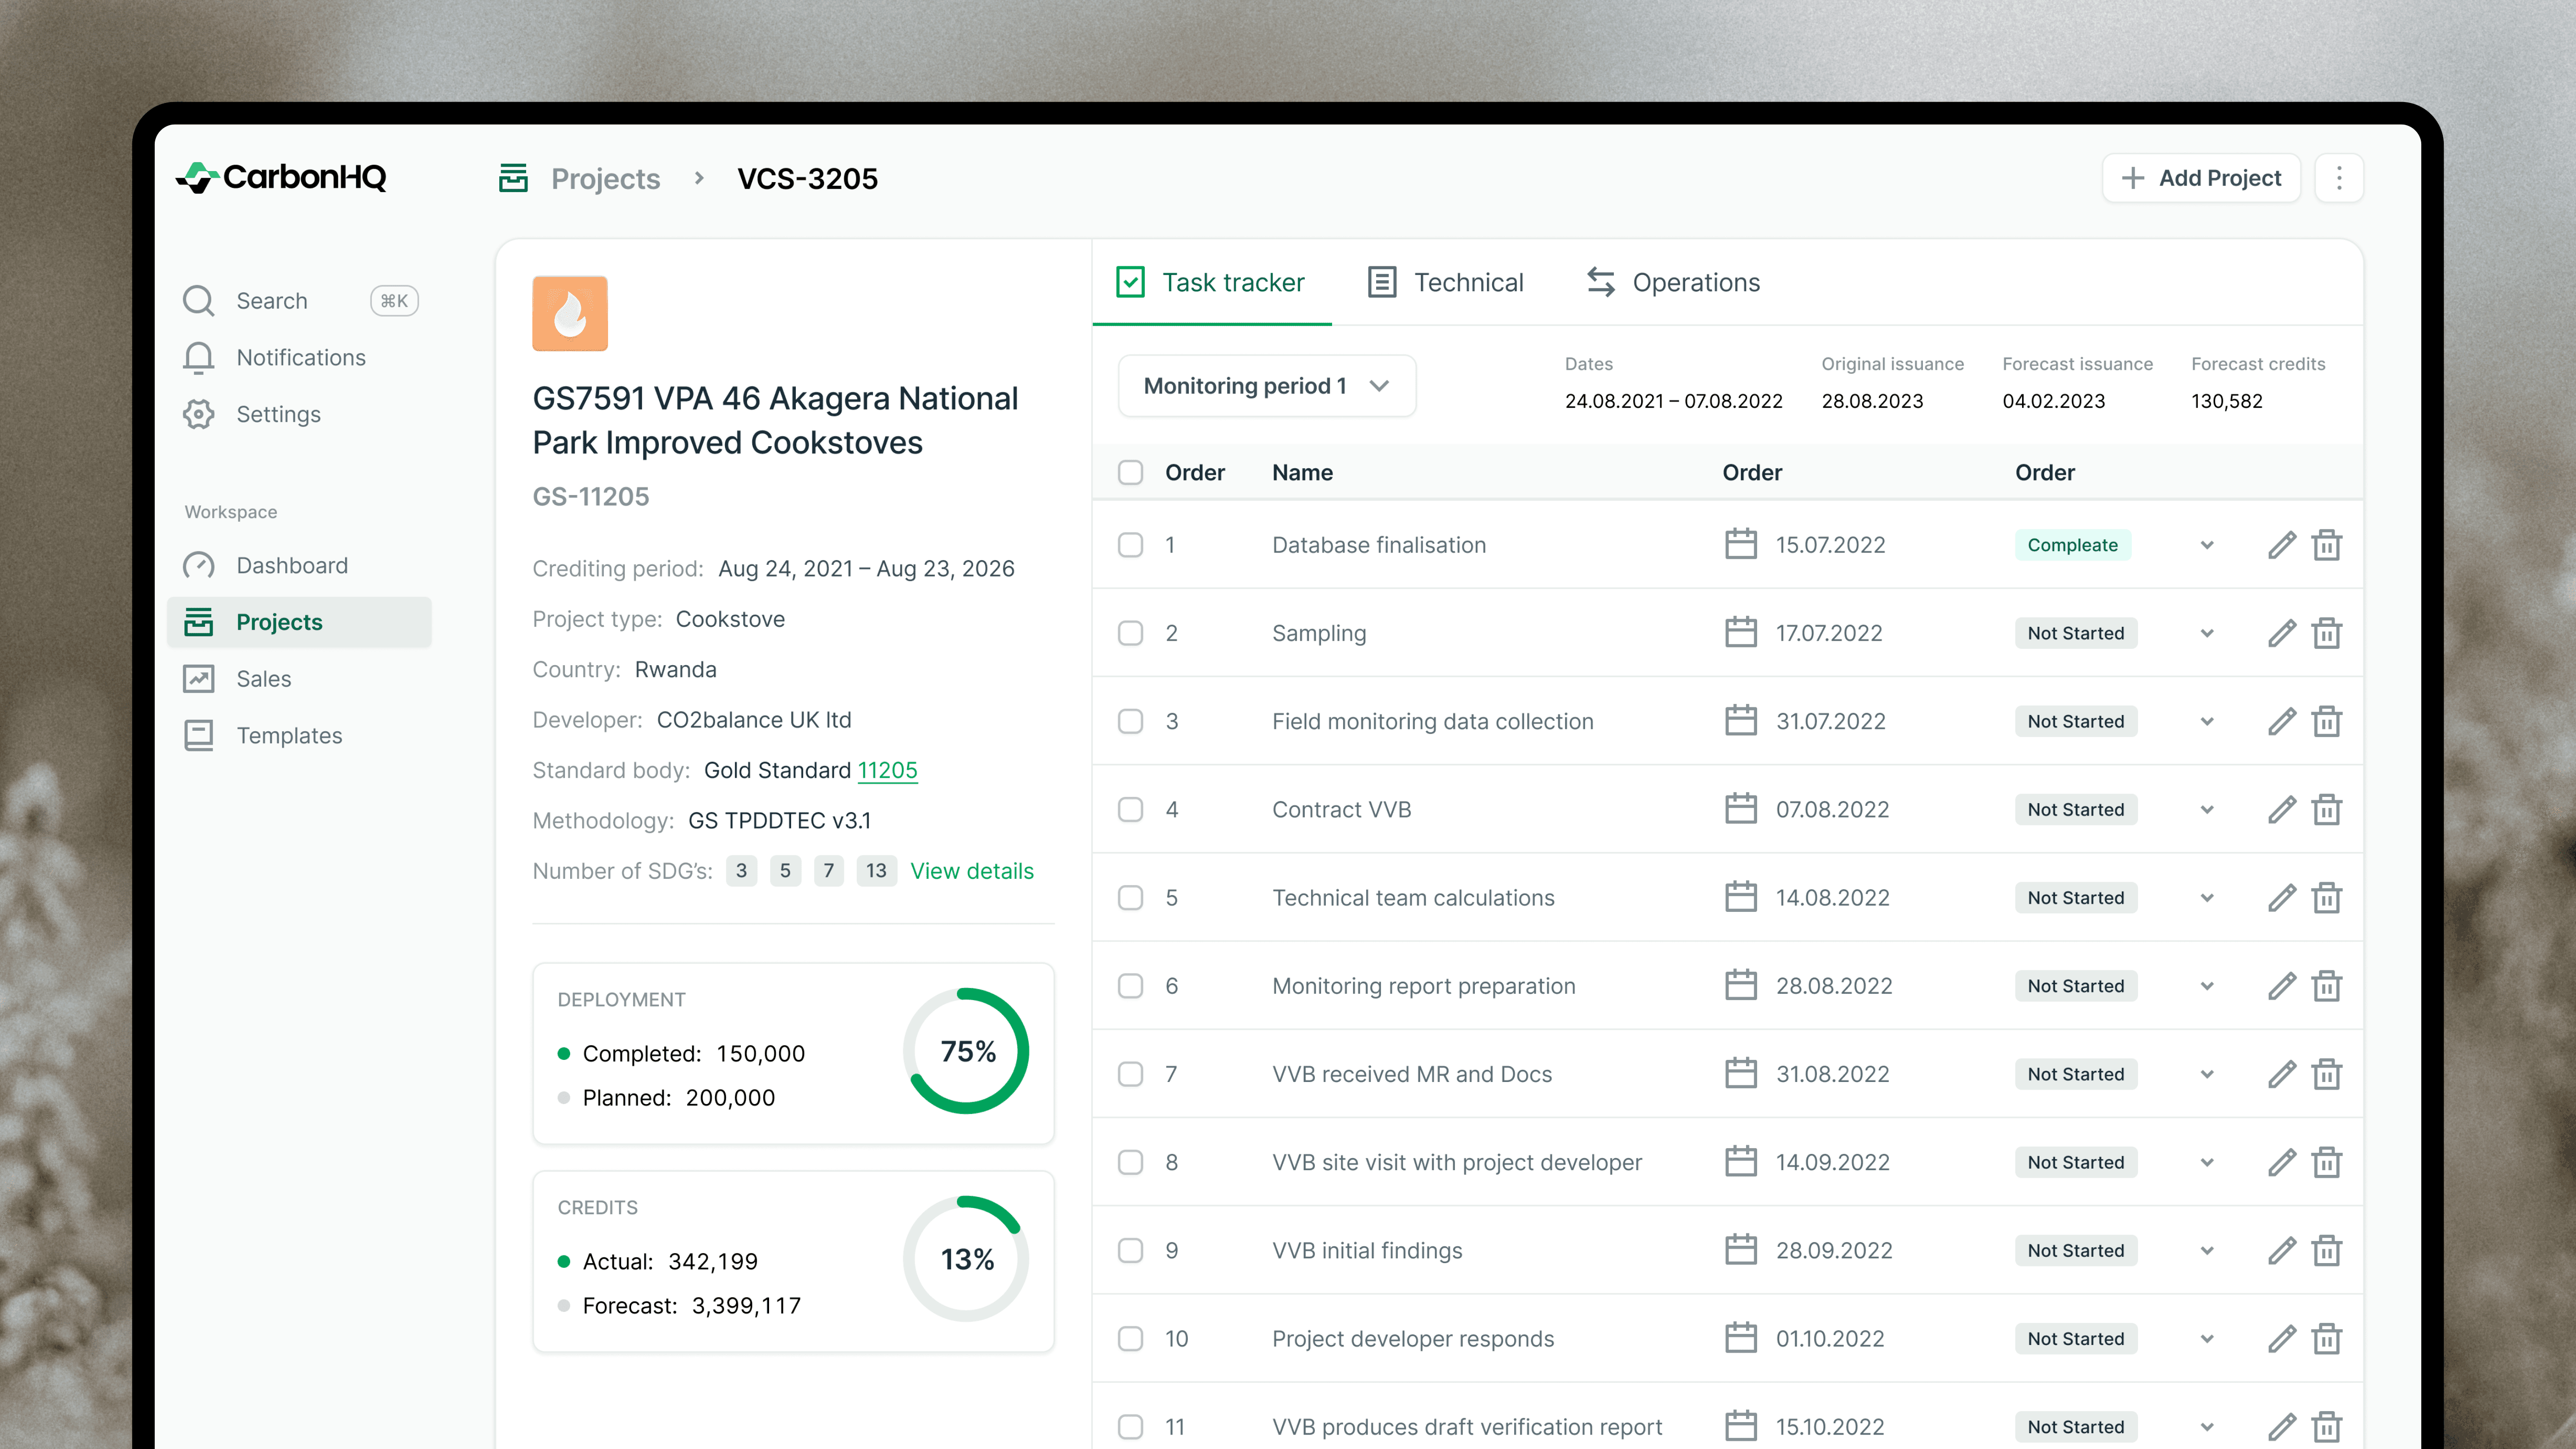Edit the Database finalisation task
Viewport: 2576px width, 1449px height.
(2281, 545)
